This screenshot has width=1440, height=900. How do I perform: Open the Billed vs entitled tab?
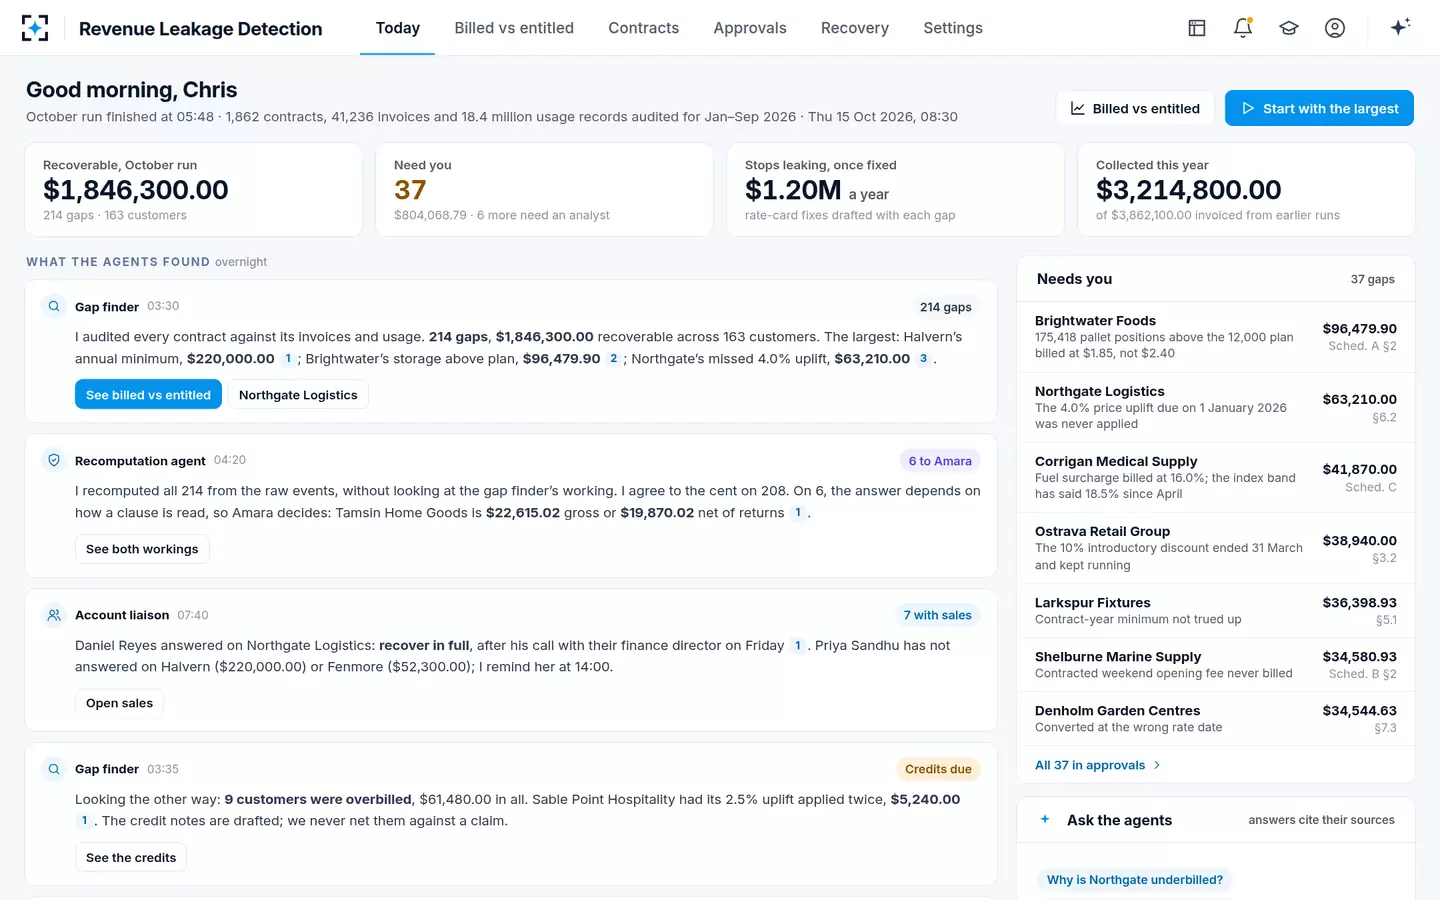pyautogui.click(x=514, y=28)
